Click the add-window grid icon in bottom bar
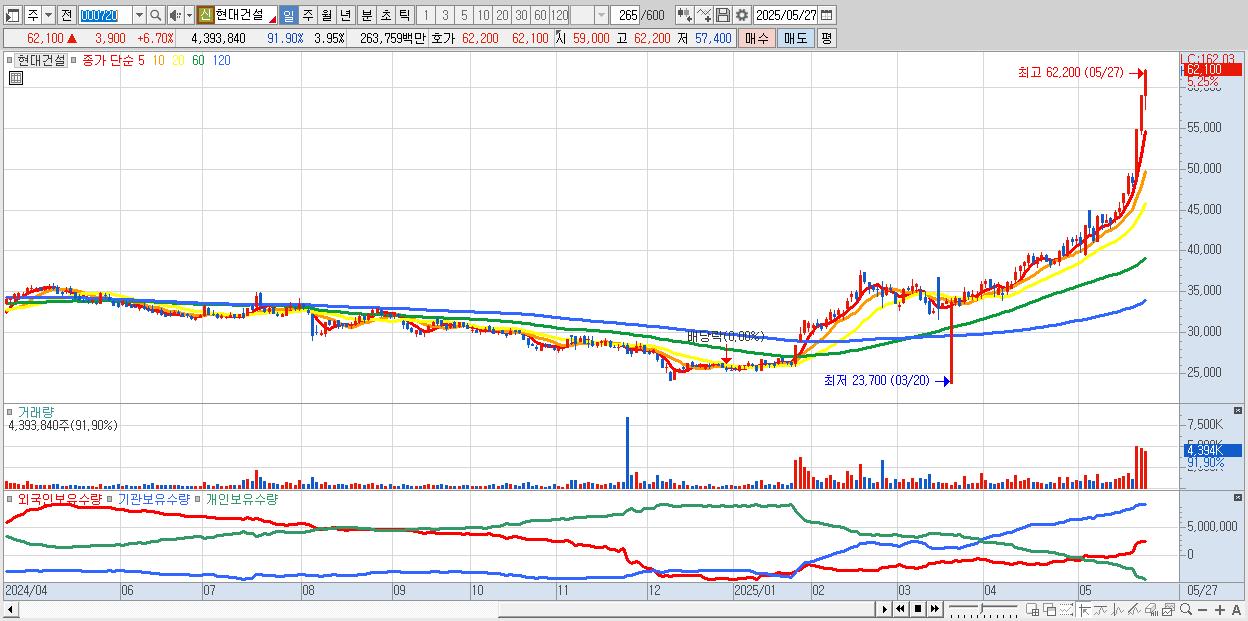Image resolution: width=1248 pixels, height=621 pixels. point(1033,609)
